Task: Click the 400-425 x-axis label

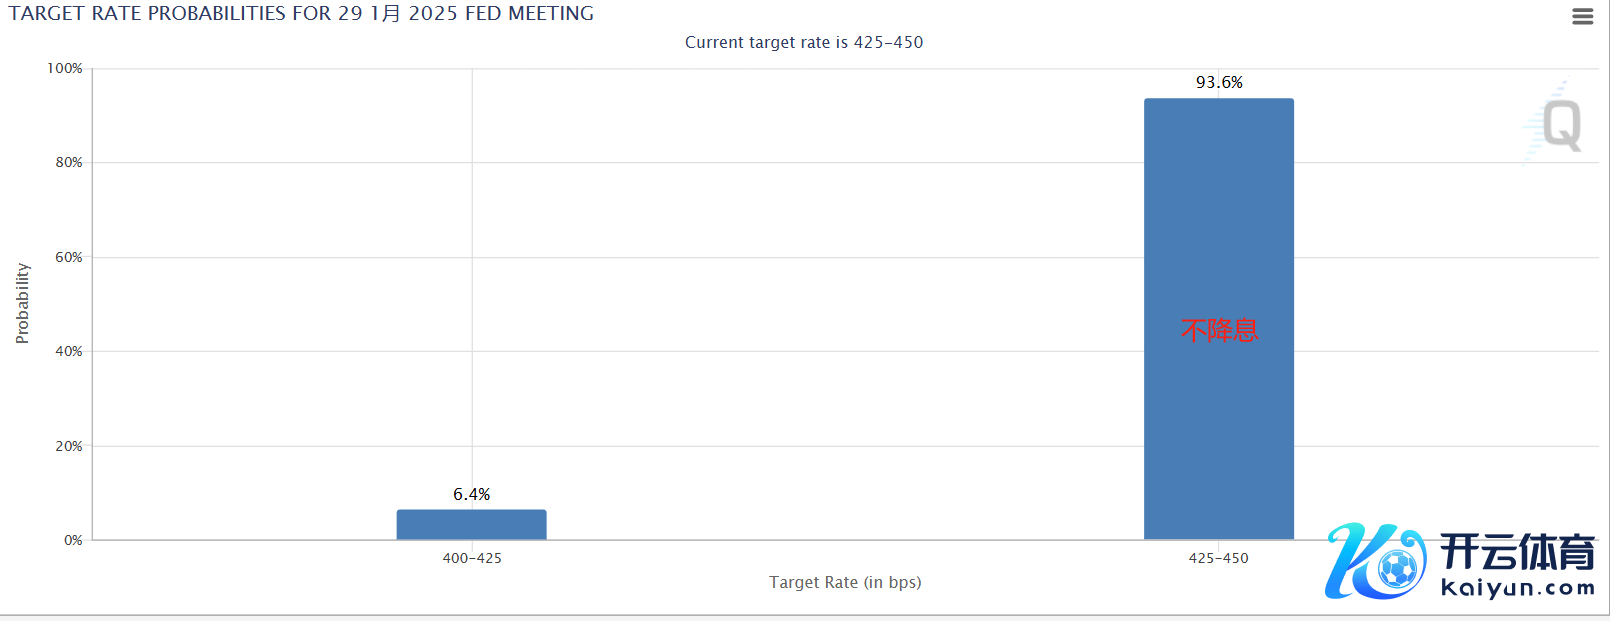Action: [472, 558]
